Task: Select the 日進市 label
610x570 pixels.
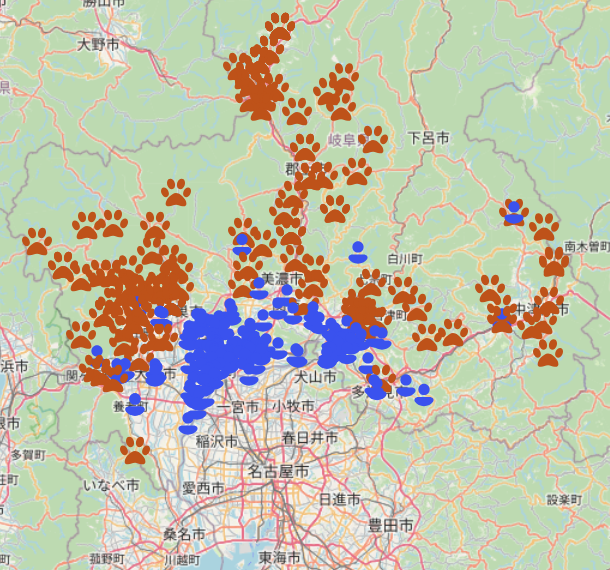Action: 340,499
